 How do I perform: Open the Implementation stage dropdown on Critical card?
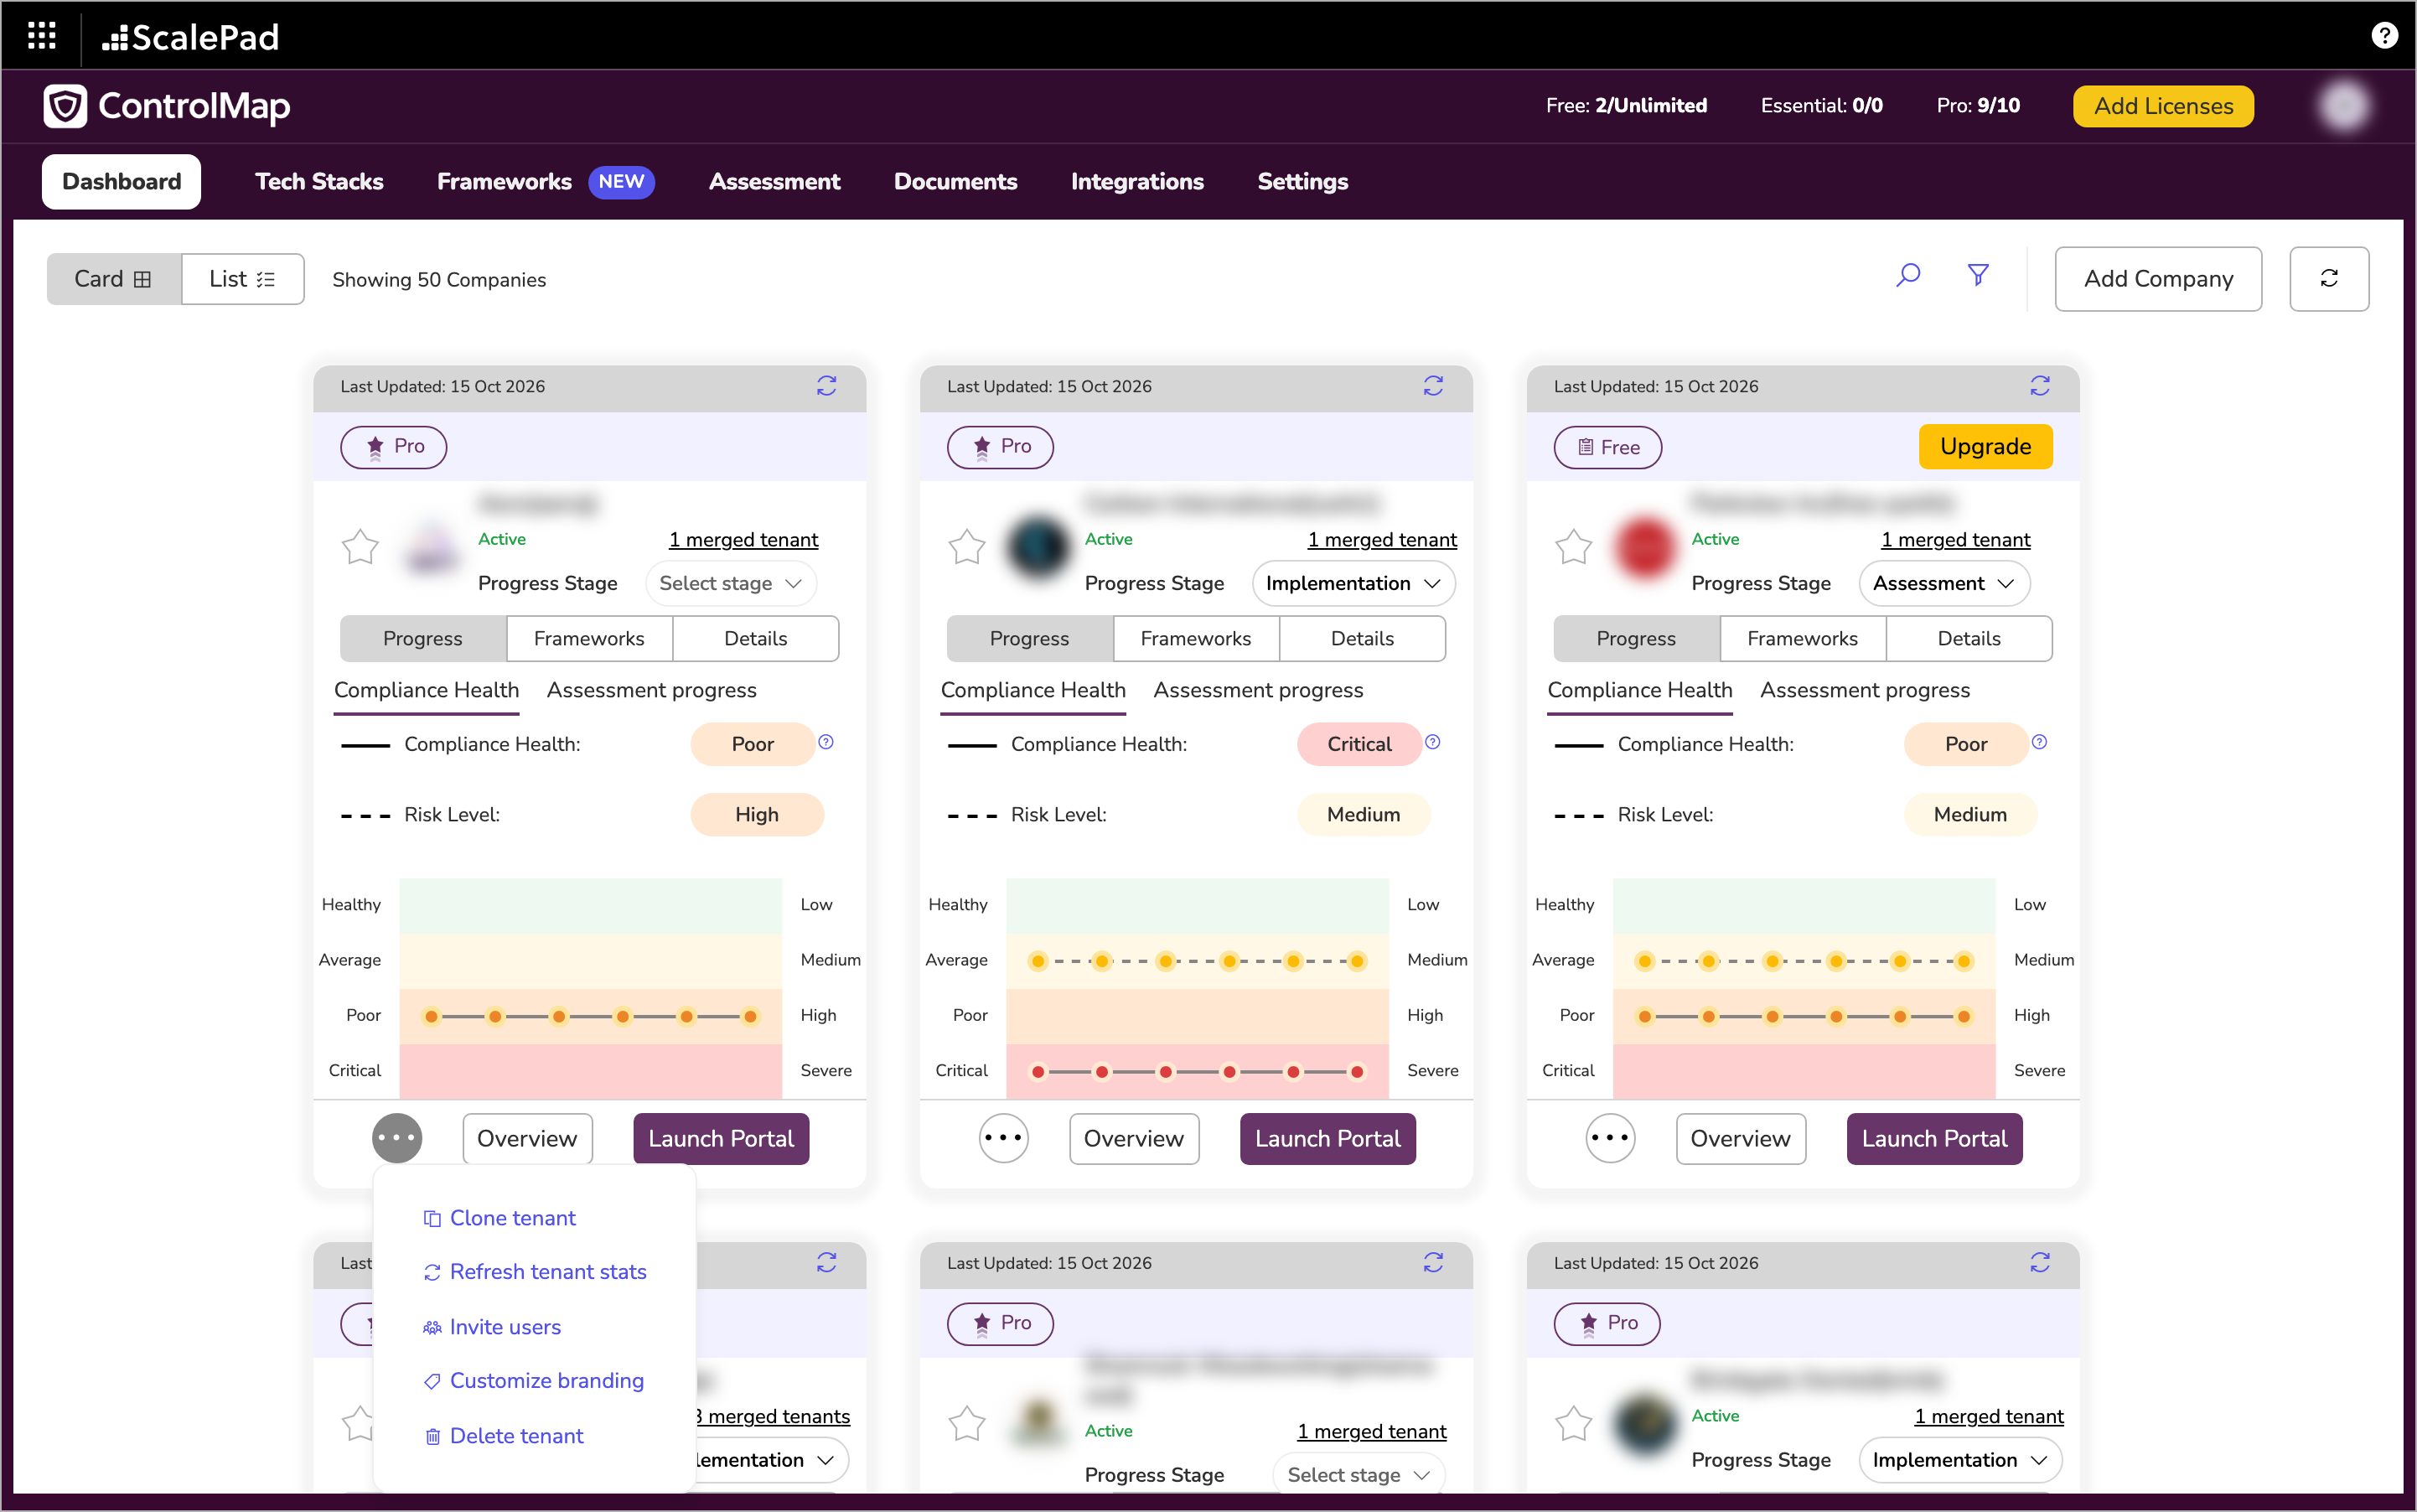tap(1353, 583)
